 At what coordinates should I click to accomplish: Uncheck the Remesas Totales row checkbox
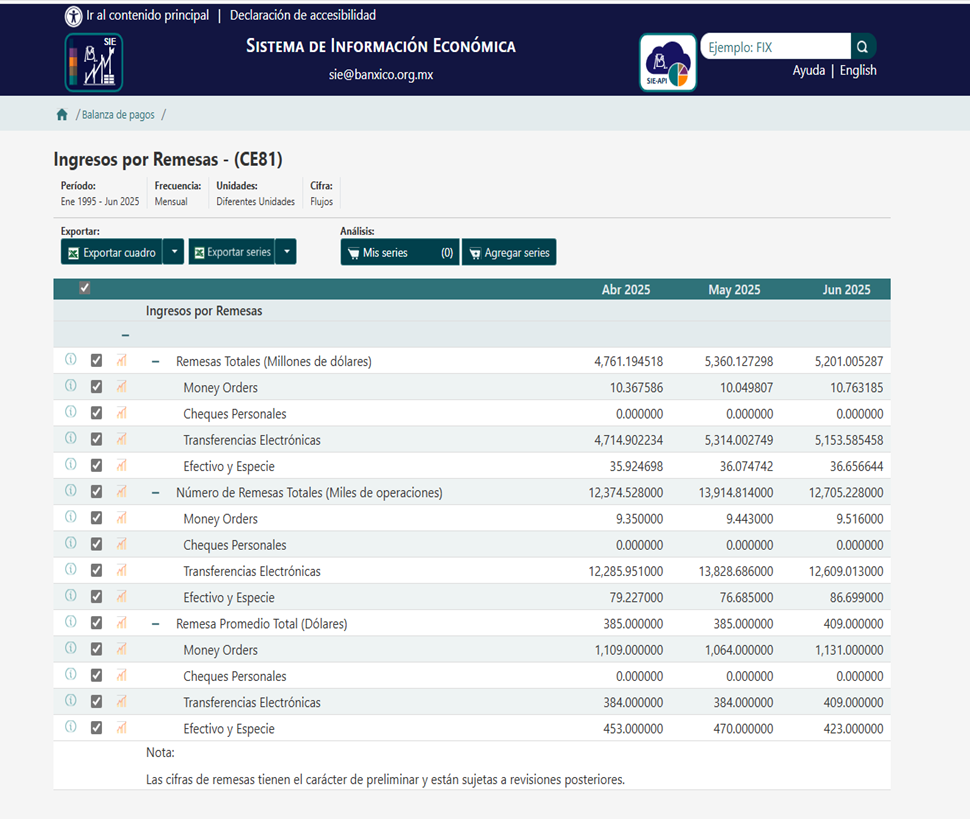click(x=97, y=361)
